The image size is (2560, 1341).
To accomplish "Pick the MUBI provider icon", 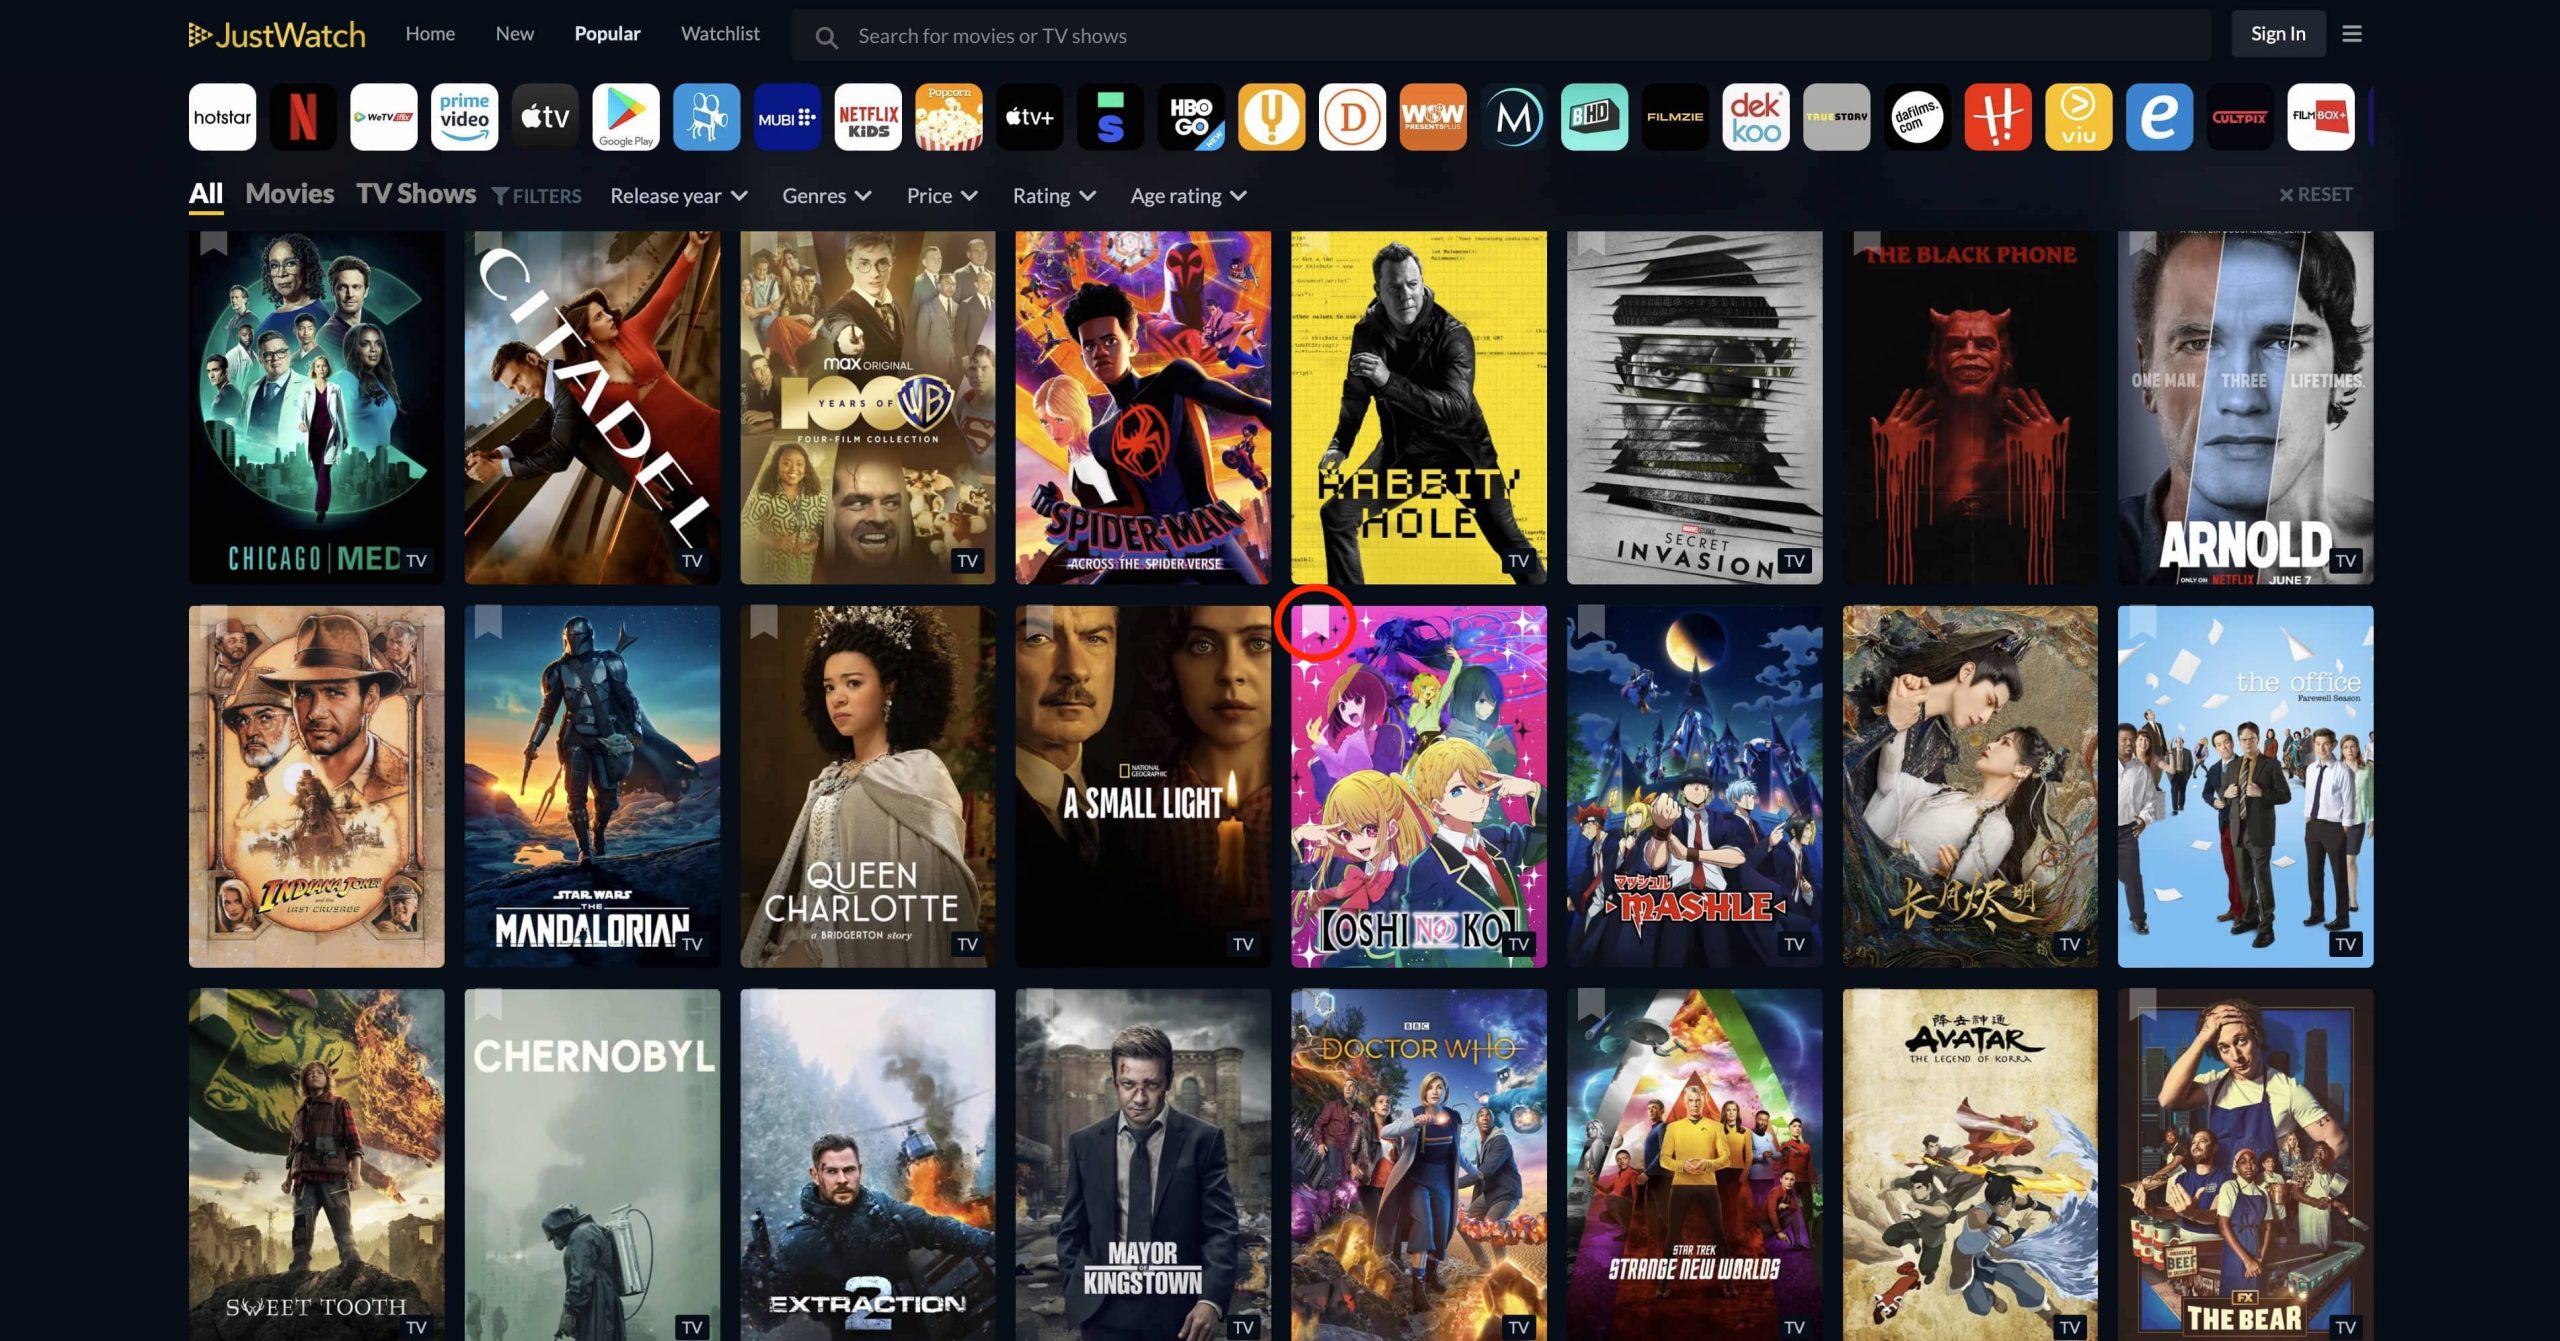I will point(787,117).
